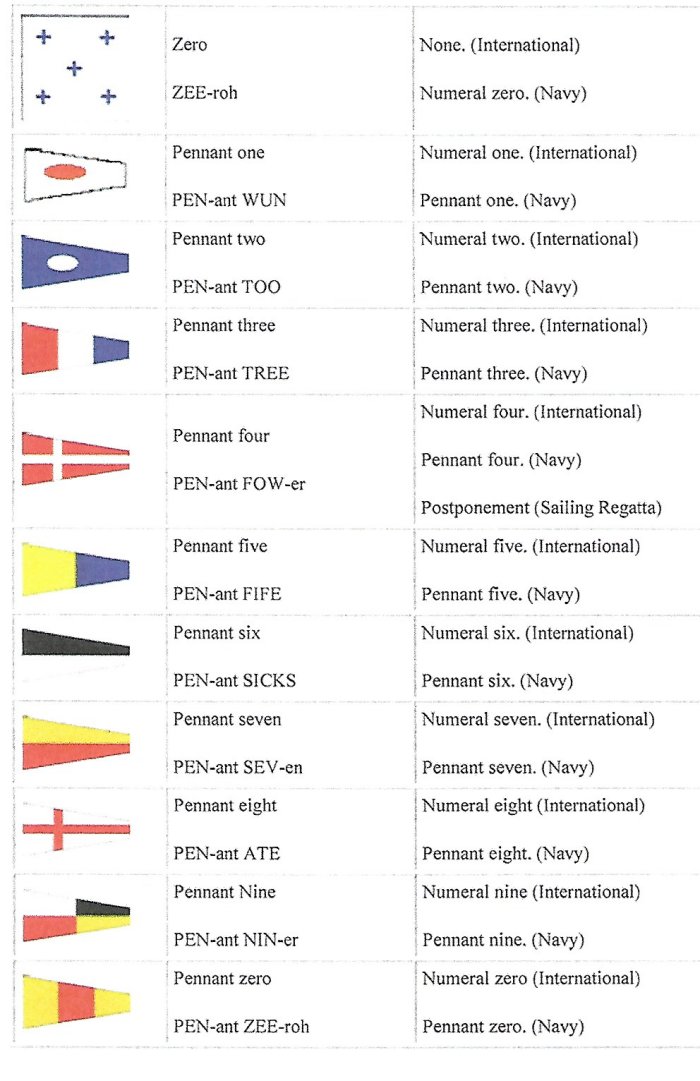
Task: Click the 'PEN-ant WUN' pronunciation text
Action: click(229, 201)
